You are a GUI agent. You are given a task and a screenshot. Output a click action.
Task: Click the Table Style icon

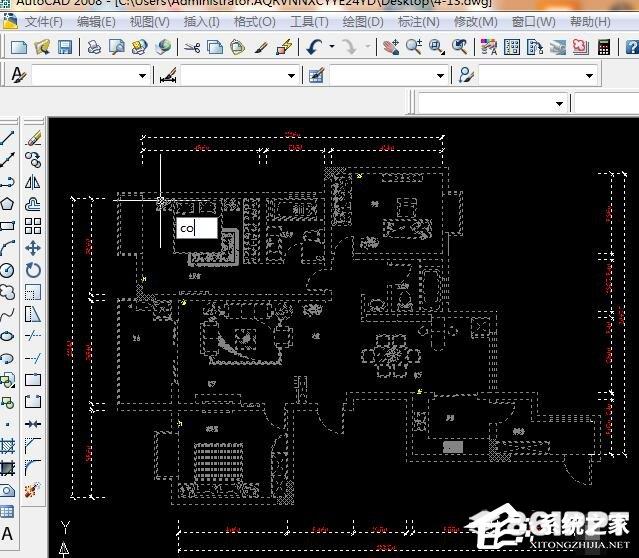[317, 75]
